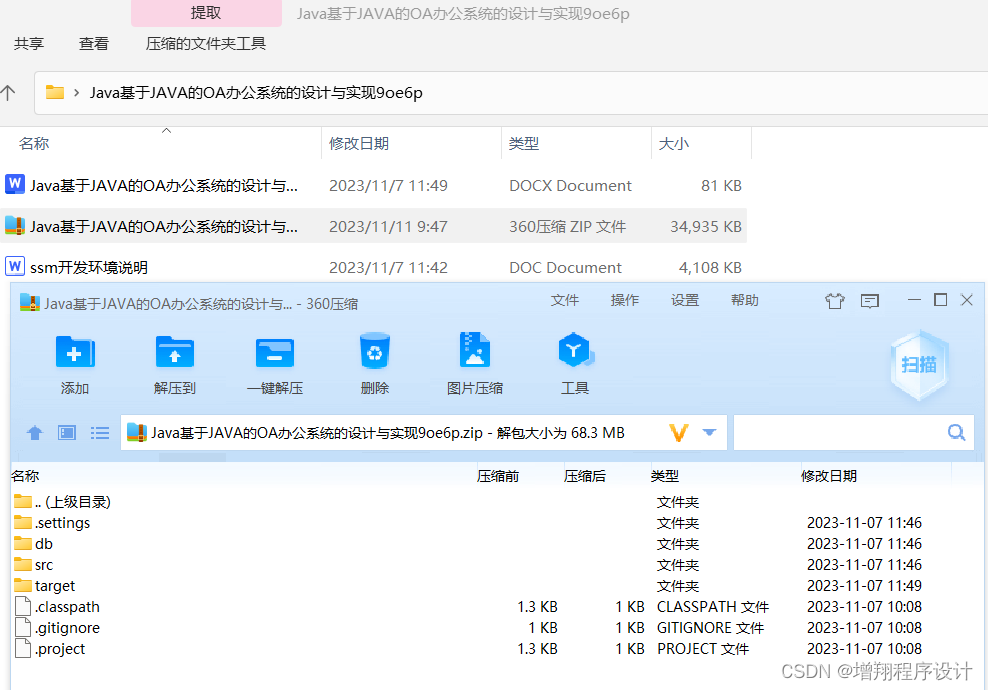Click the 名称 column sort arrow
This screenshot has width=988, height=690.
[x=166, y=131]
